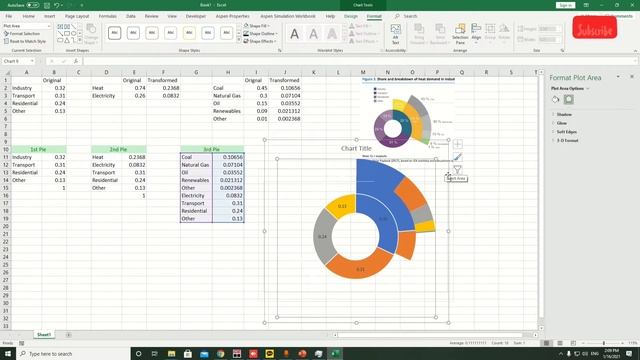Click the Undo arrow icon
The image size is (640, 360).
tap(57, 5)
